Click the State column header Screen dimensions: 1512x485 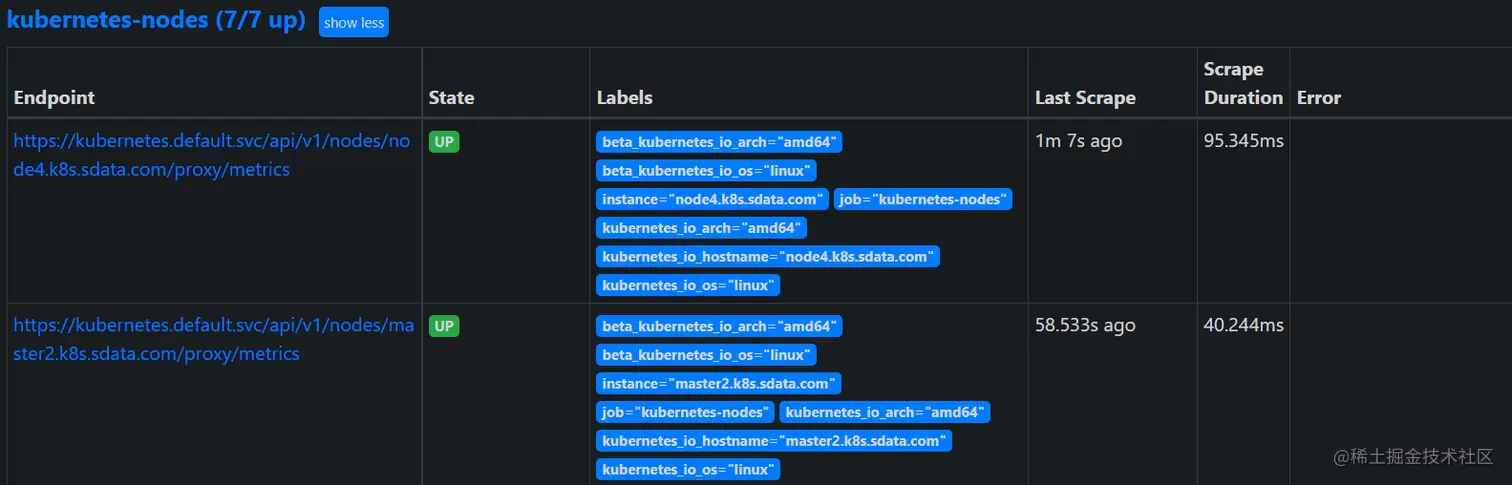pos(451,98)
